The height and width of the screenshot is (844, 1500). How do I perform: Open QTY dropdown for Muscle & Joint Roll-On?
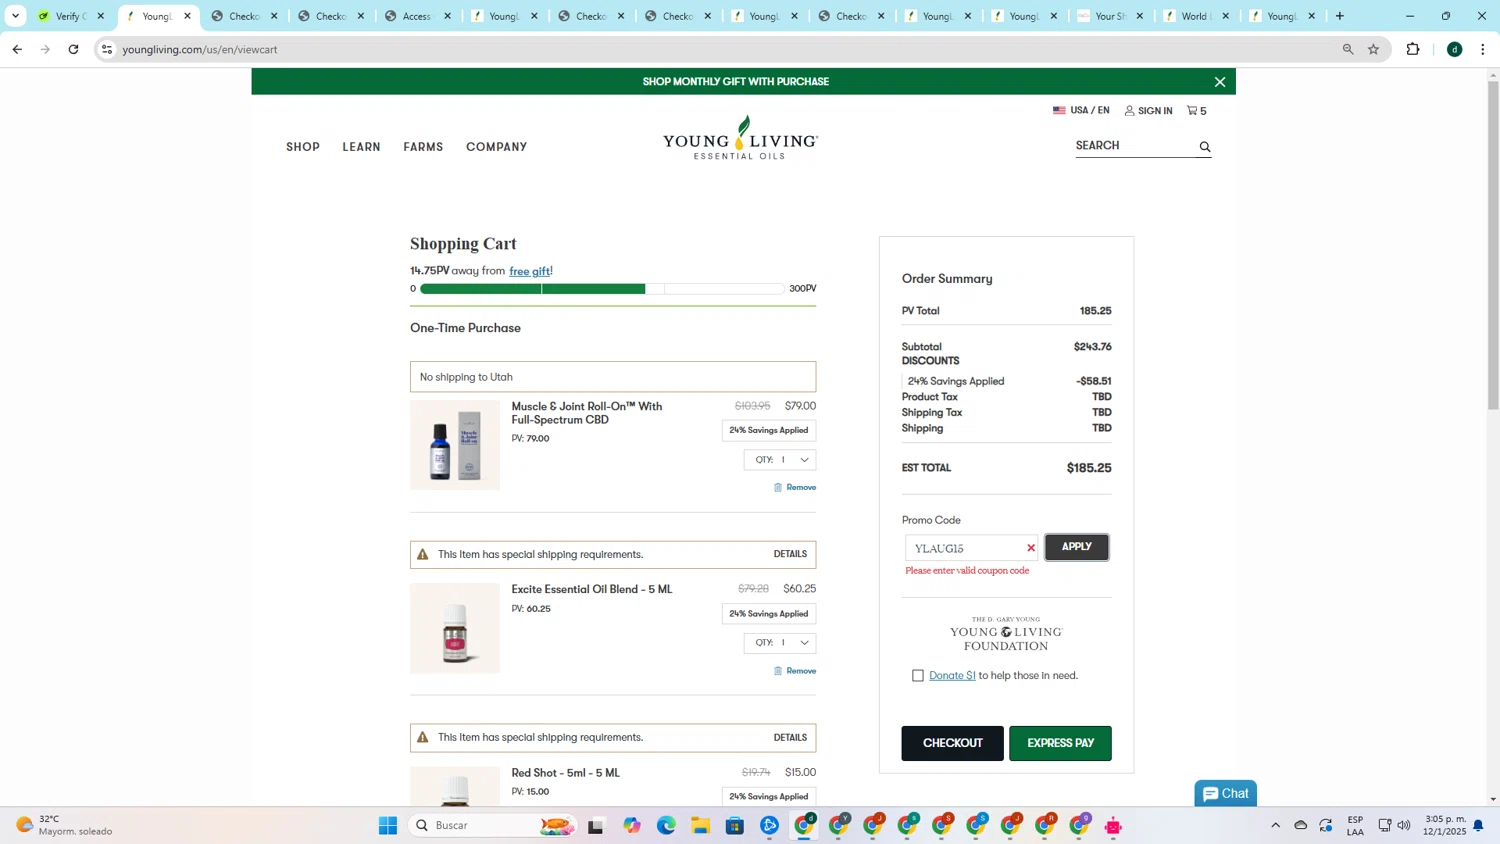[780, 460]
